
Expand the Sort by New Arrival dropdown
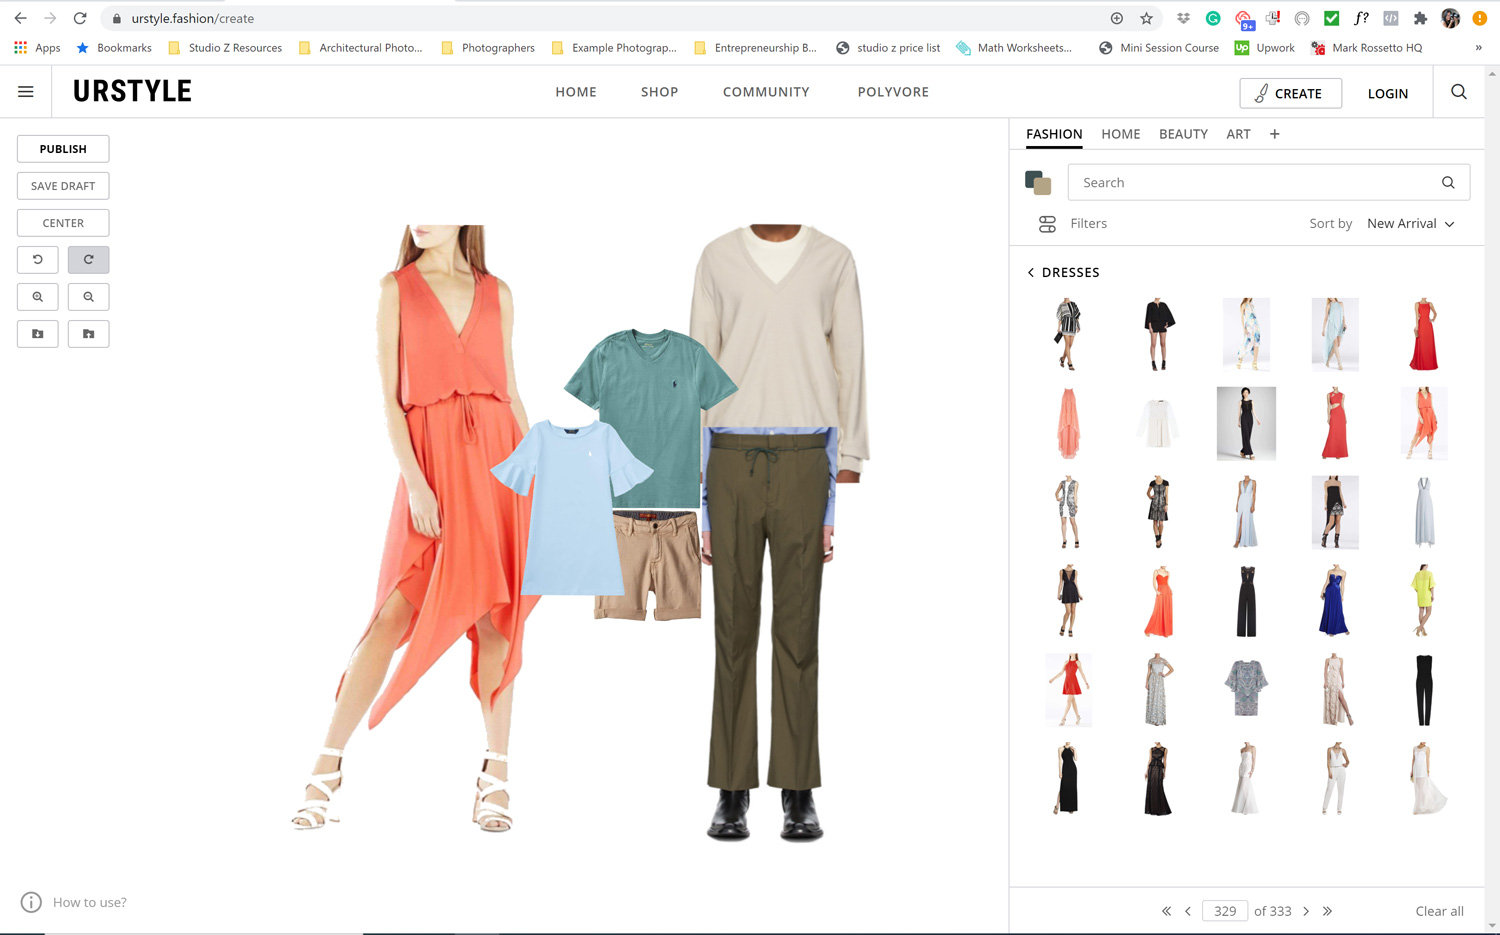pyautogui.click(x=1410, y=224)
